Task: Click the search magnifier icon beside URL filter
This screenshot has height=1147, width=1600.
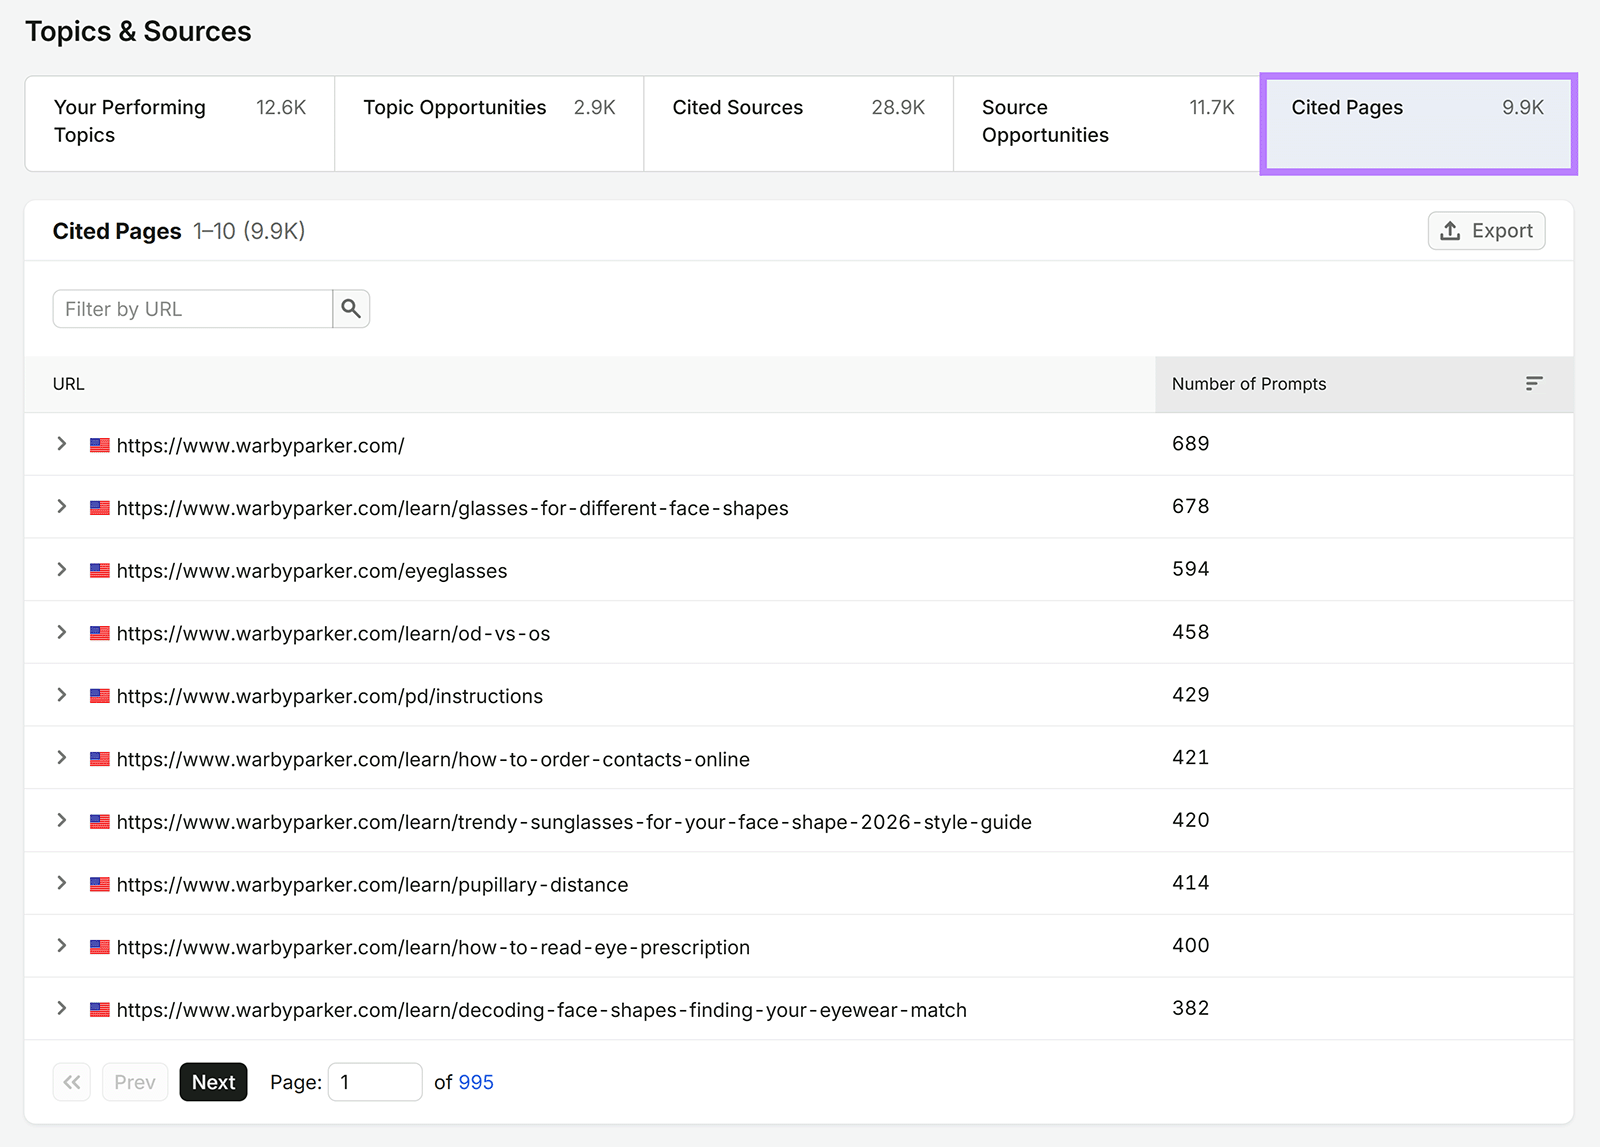Action: pos(351,309)
